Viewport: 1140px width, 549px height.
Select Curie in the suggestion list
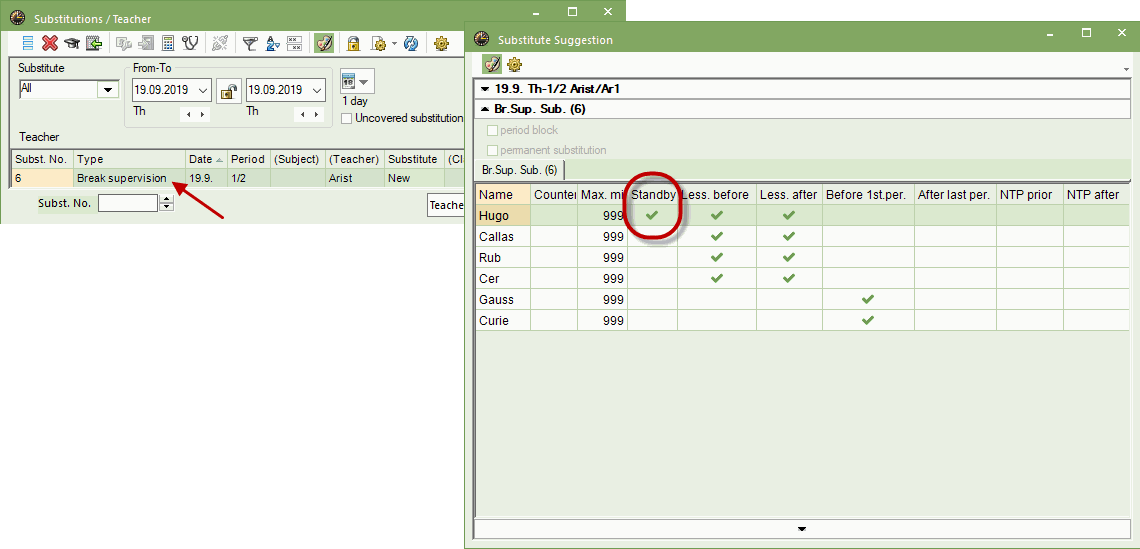click(x=503, y=320)
